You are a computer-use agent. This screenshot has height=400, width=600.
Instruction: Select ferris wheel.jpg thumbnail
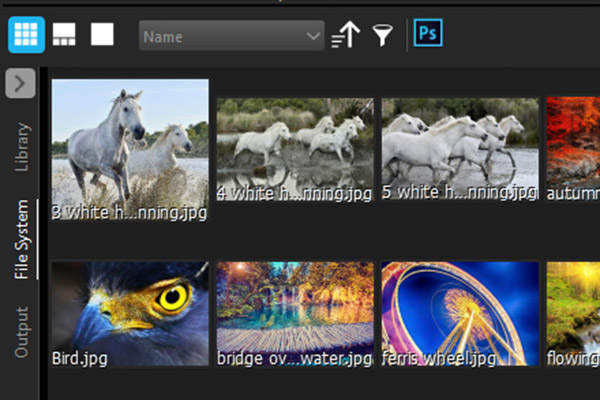tap(460, 313)
